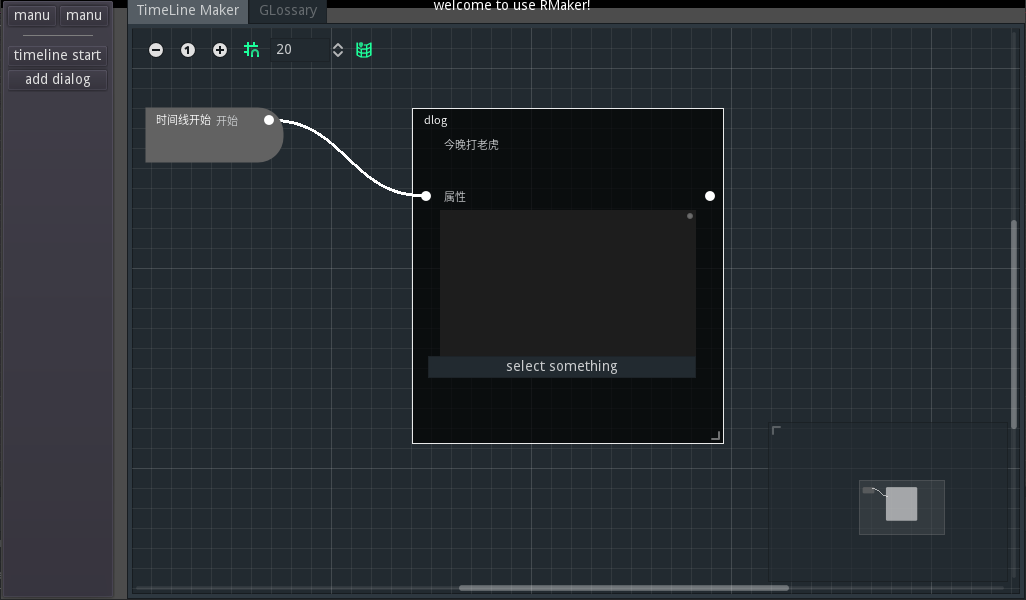Click the dark text area inside dlog node
Viewport: 1026px width, 600px height.
click(567, 283)
